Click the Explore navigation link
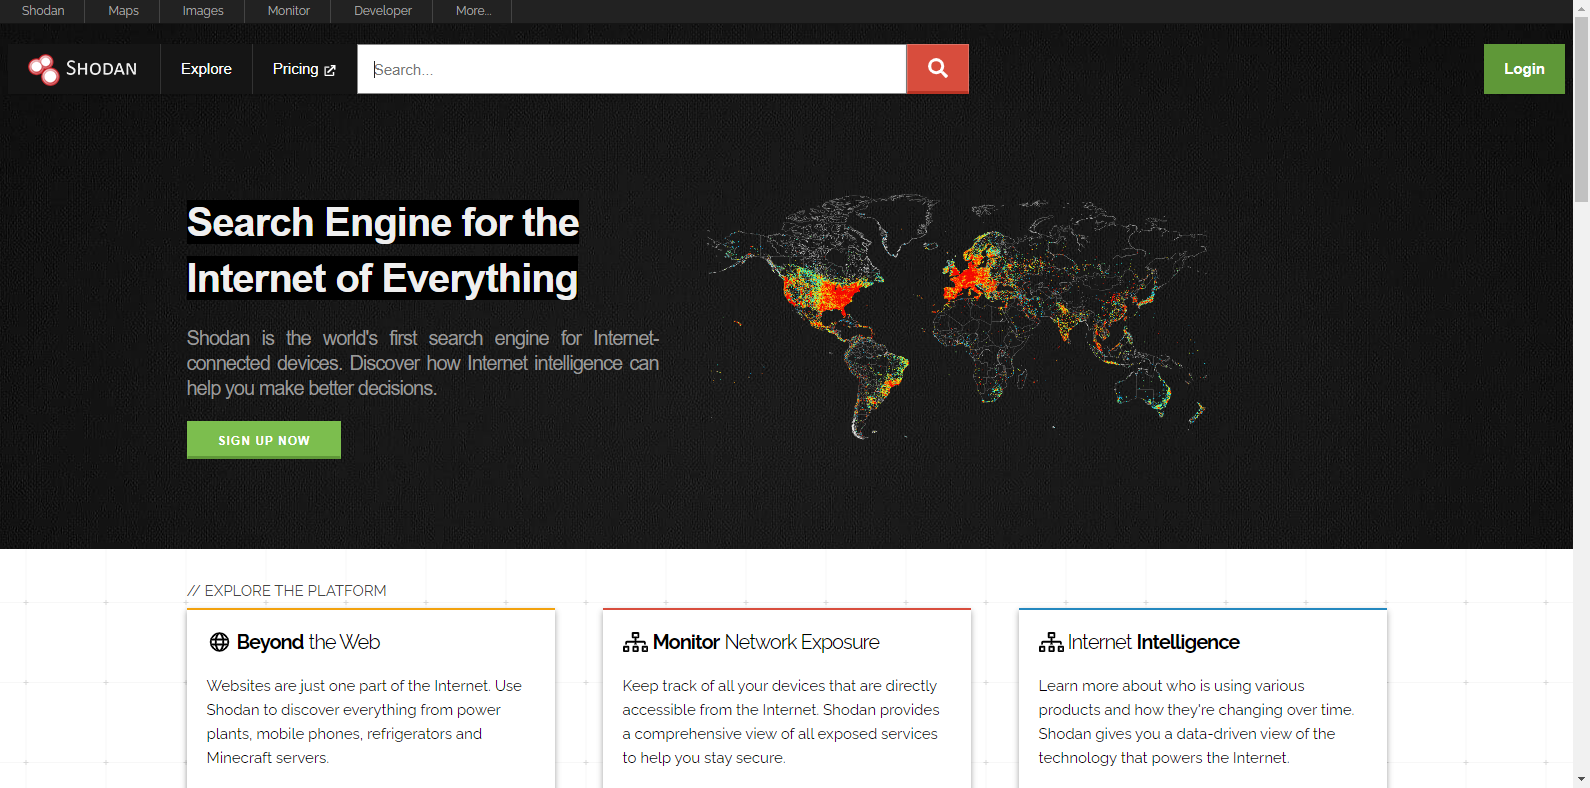Screen dimensions: 1590x788 [206, 69]
